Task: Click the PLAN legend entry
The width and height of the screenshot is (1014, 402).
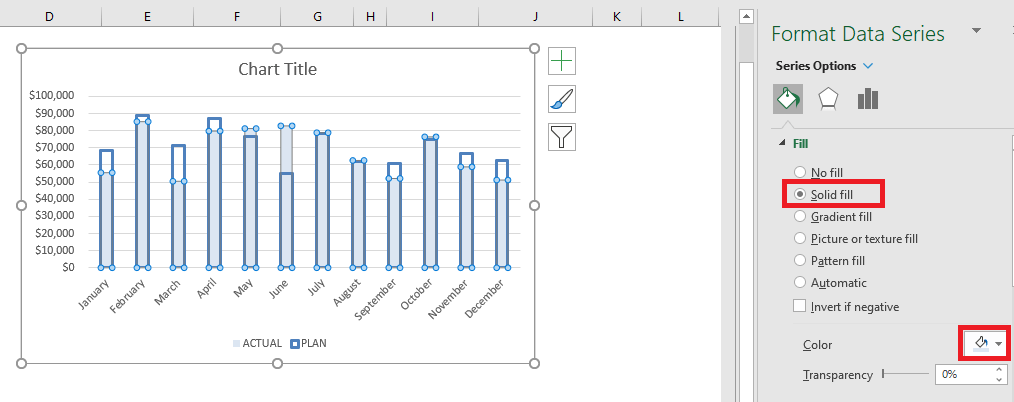Action: pyautogui.click(x=308, y=343)
